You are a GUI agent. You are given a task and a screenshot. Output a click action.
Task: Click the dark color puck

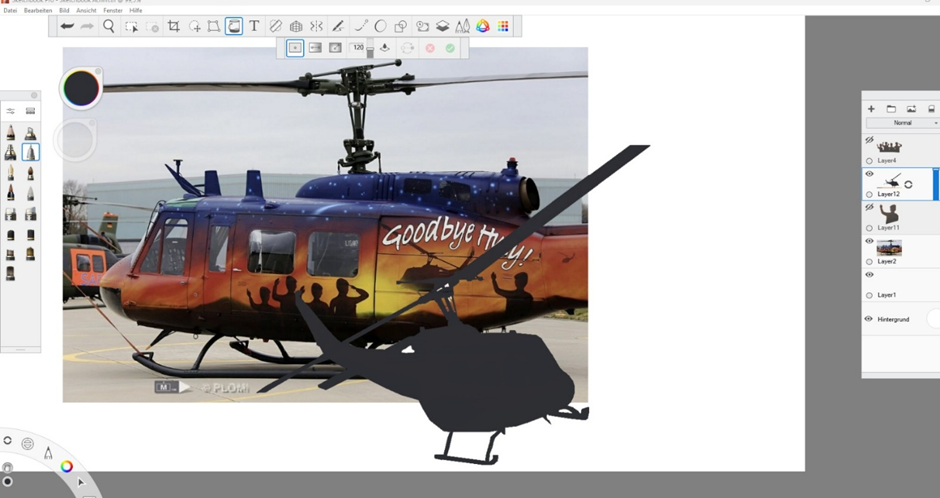pyautogui.click(x=81, y=88)
